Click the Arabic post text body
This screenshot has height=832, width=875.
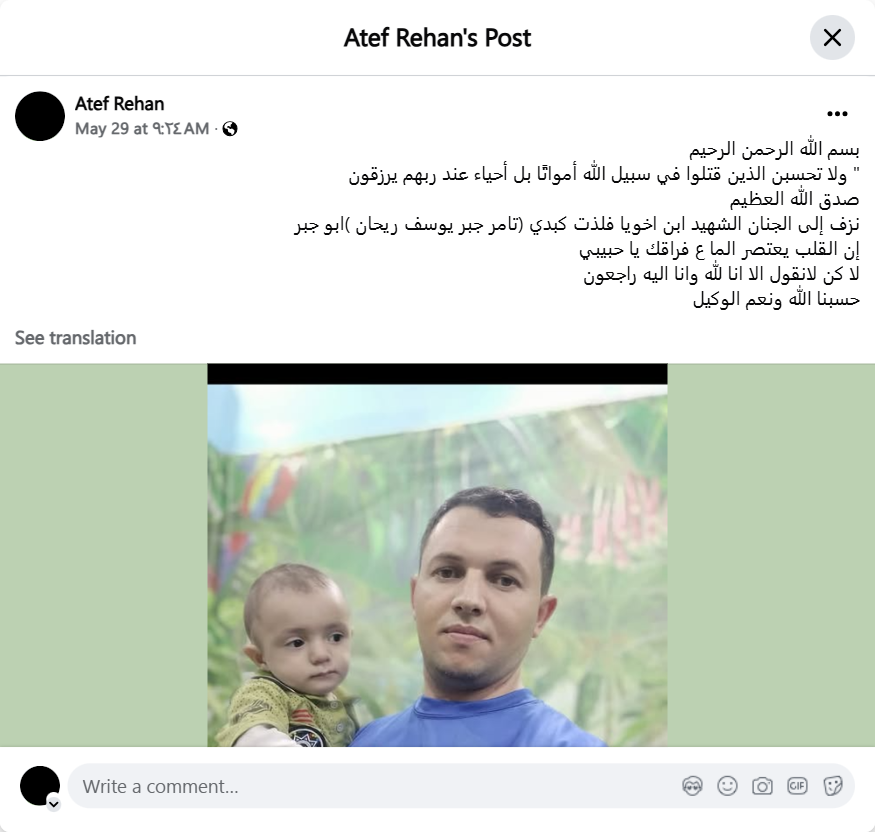[577, 224]
